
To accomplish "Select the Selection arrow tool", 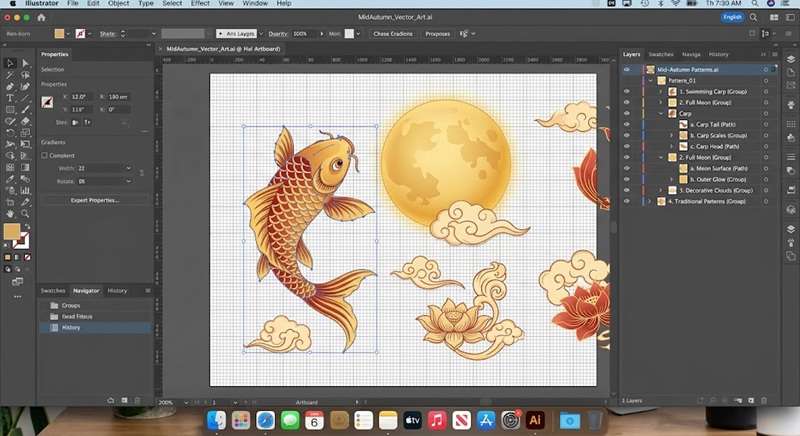I will coord(10,63).
